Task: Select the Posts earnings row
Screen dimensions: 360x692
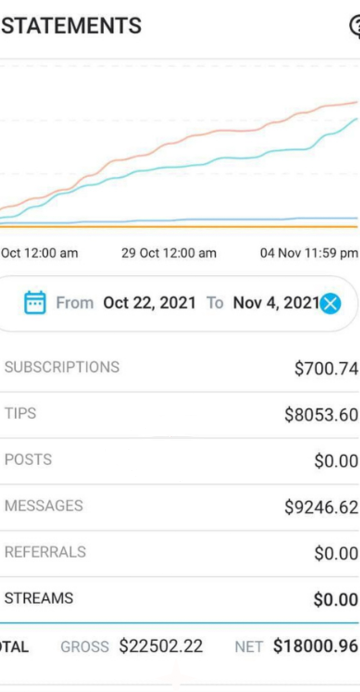Action: tap(180, 461)
